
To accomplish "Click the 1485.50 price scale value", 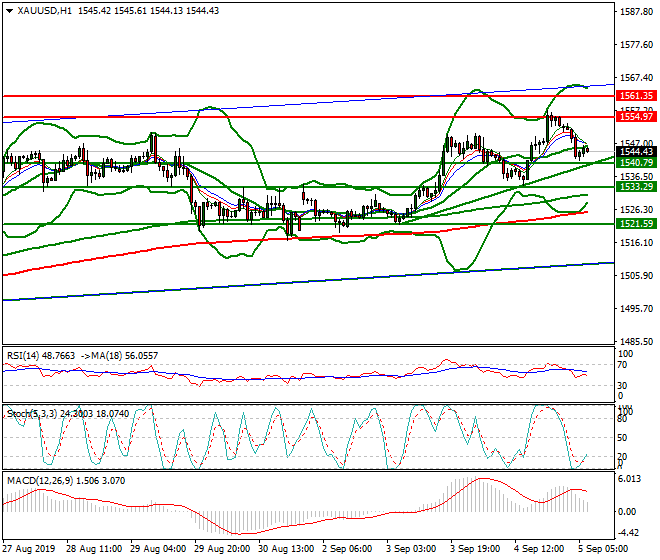I will 636,341.
